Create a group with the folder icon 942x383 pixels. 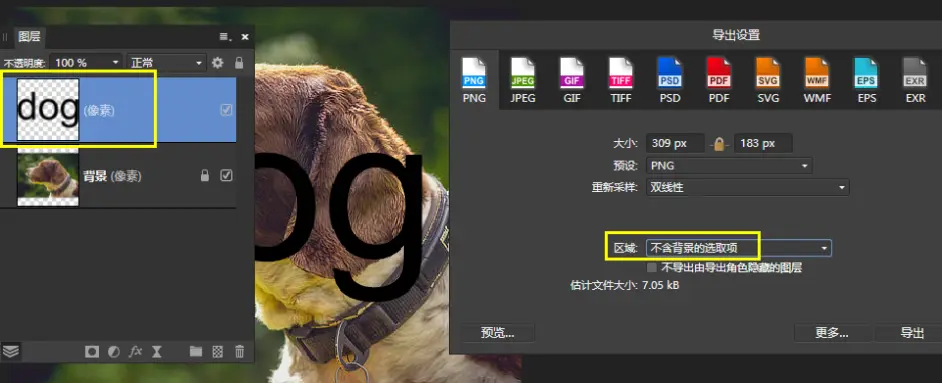pos(196,352)
